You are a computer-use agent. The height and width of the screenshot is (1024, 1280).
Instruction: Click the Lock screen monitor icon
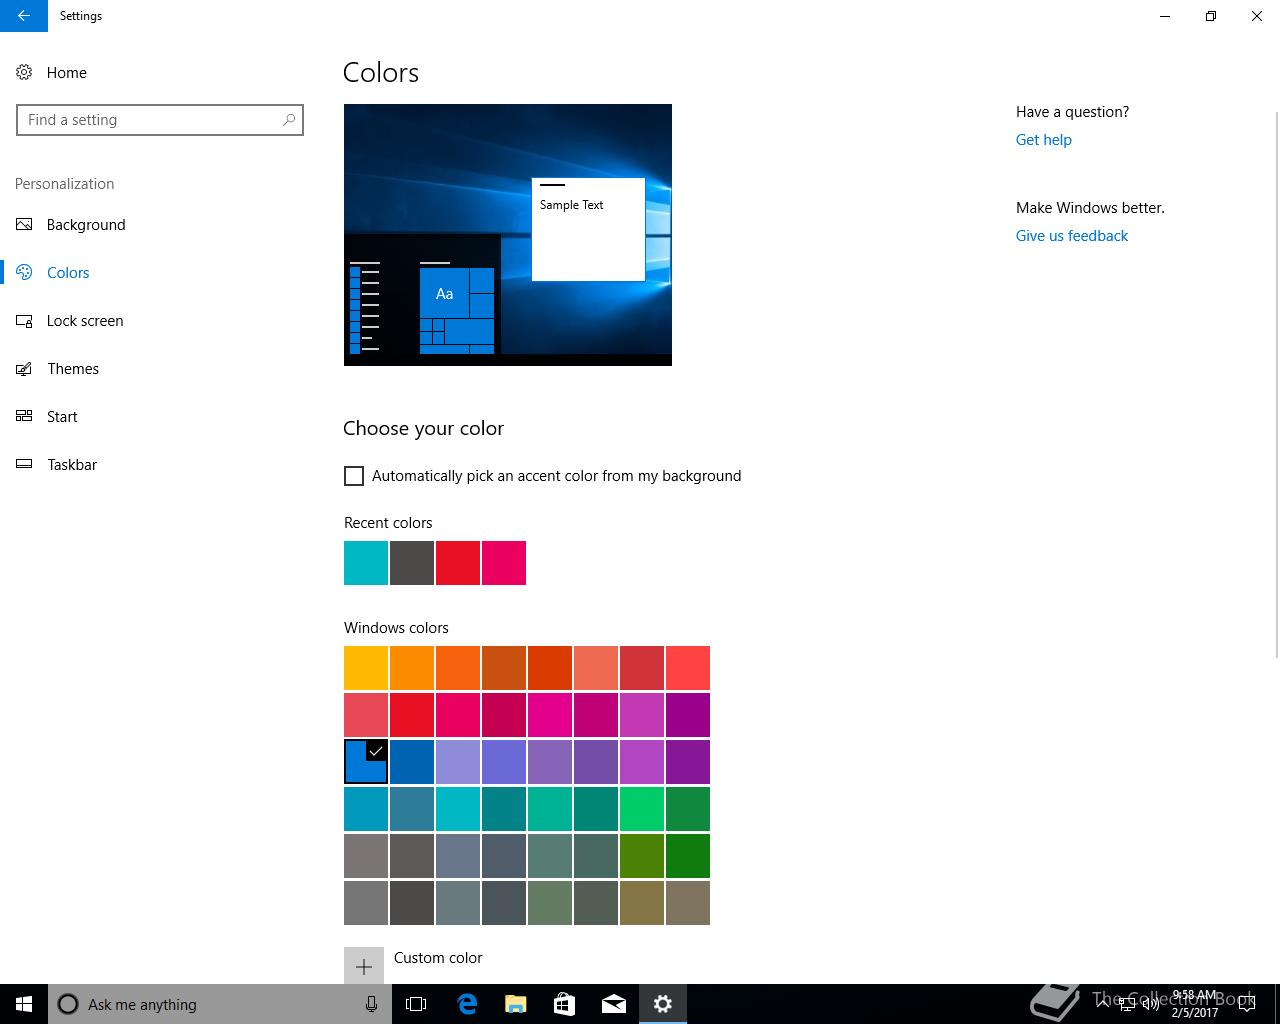coord(24,321)
